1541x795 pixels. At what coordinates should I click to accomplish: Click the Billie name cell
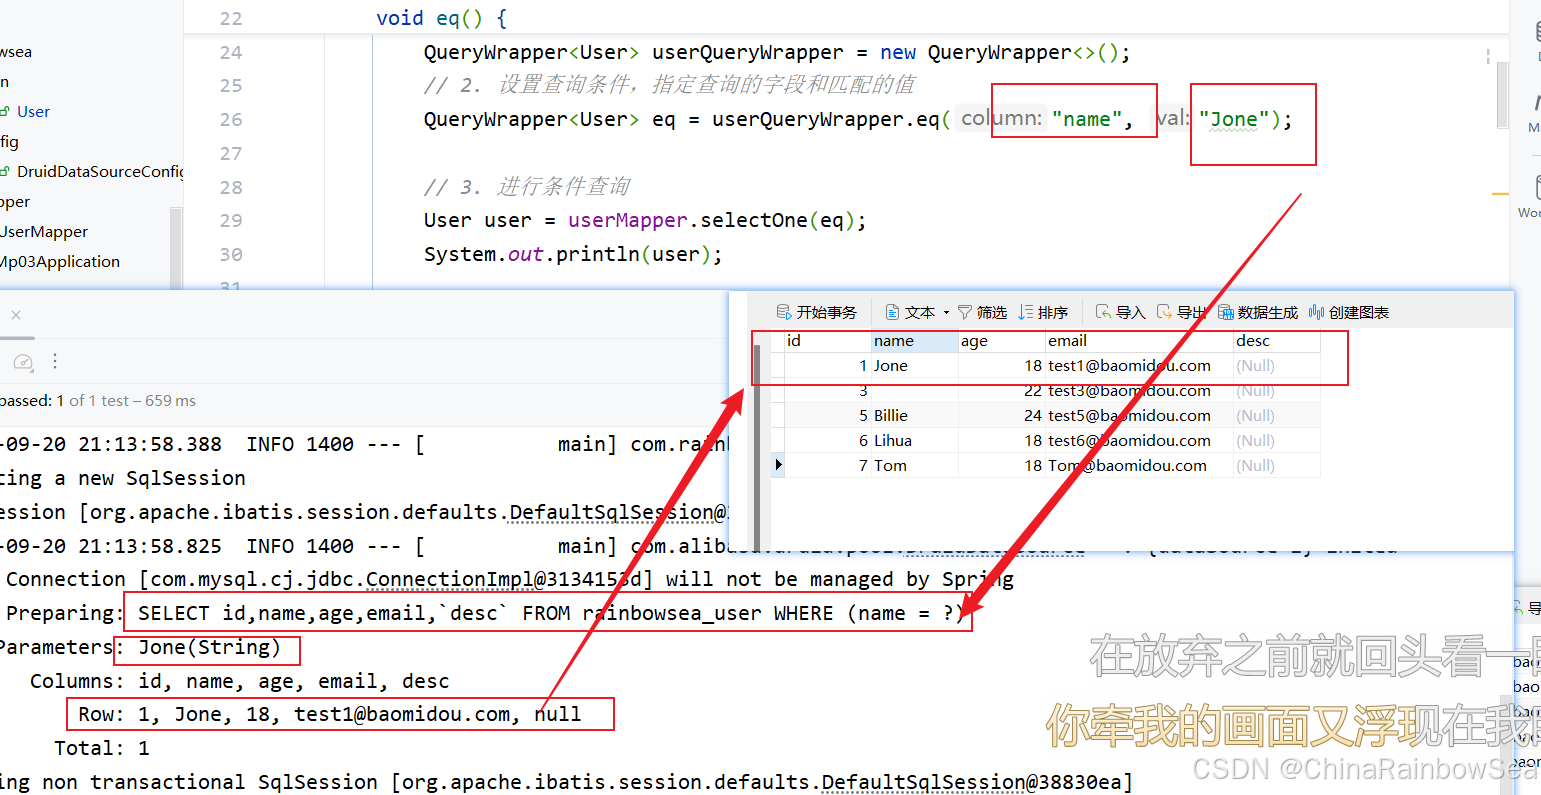point(914,416)
